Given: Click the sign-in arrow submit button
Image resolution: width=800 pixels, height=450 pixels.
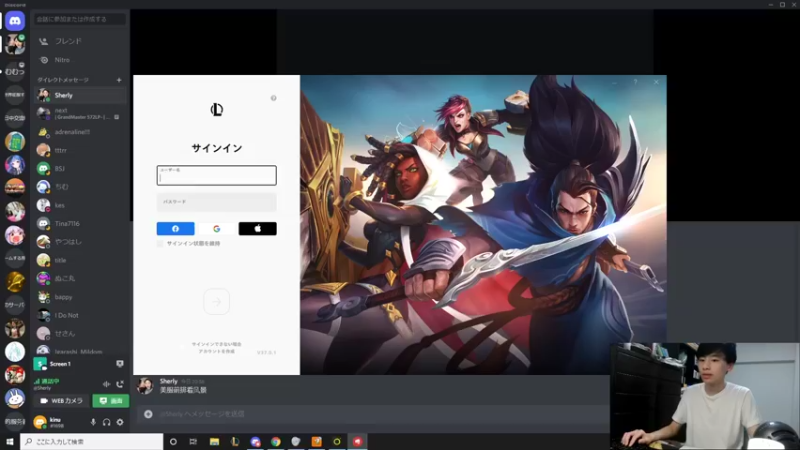Looking at the screenshot, I should point(216,302).
